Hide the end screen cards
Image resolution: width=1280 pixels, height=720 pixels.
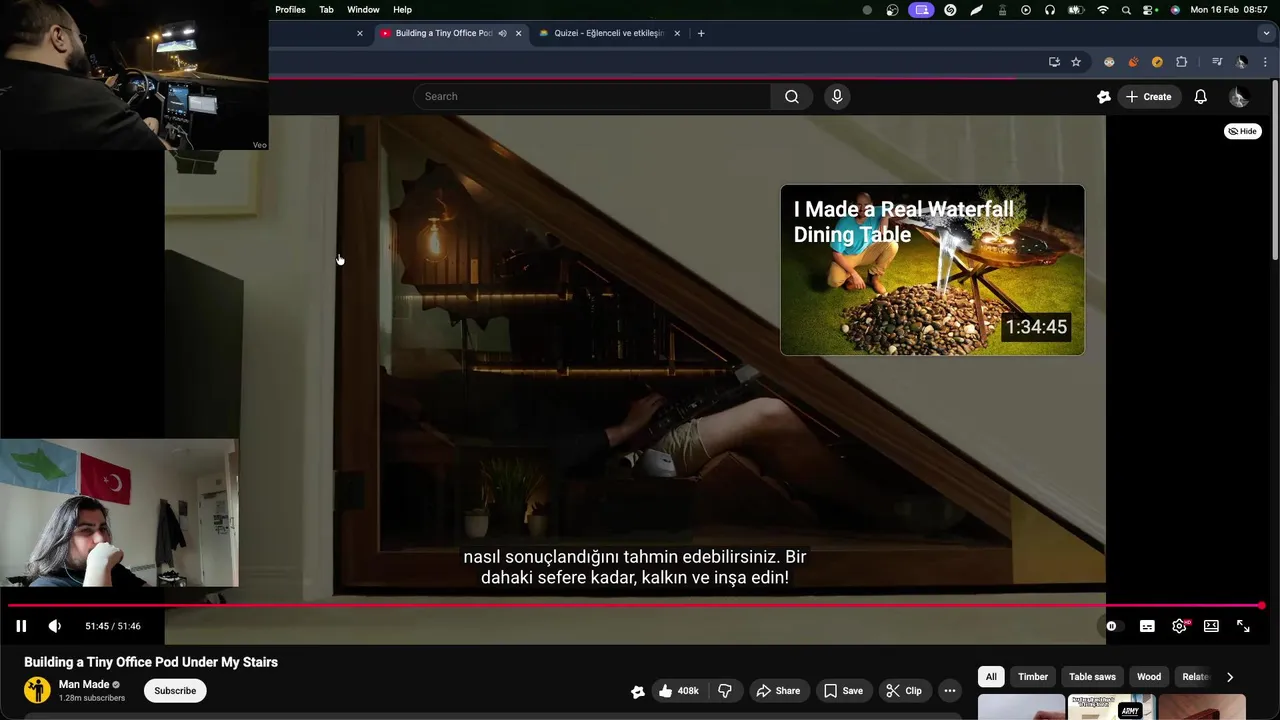click(x=1243, y=131)
